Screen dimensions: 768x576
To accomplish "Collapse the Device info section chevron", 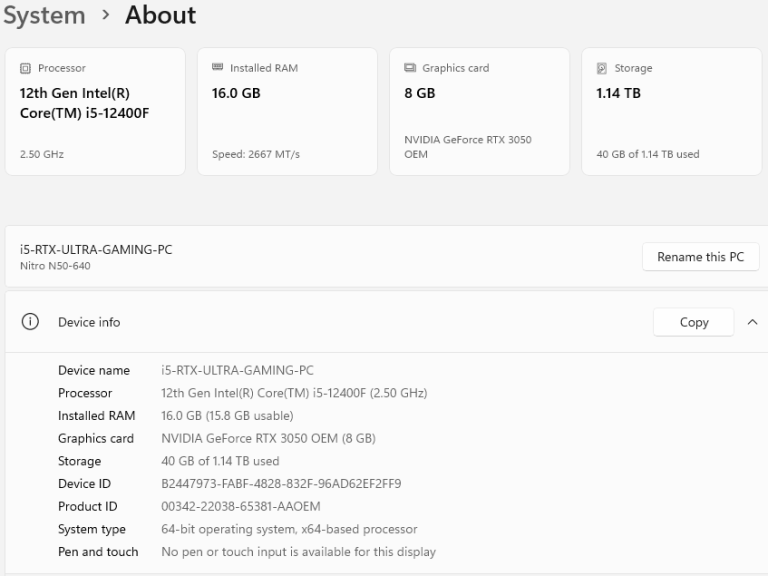I will 752,322.
